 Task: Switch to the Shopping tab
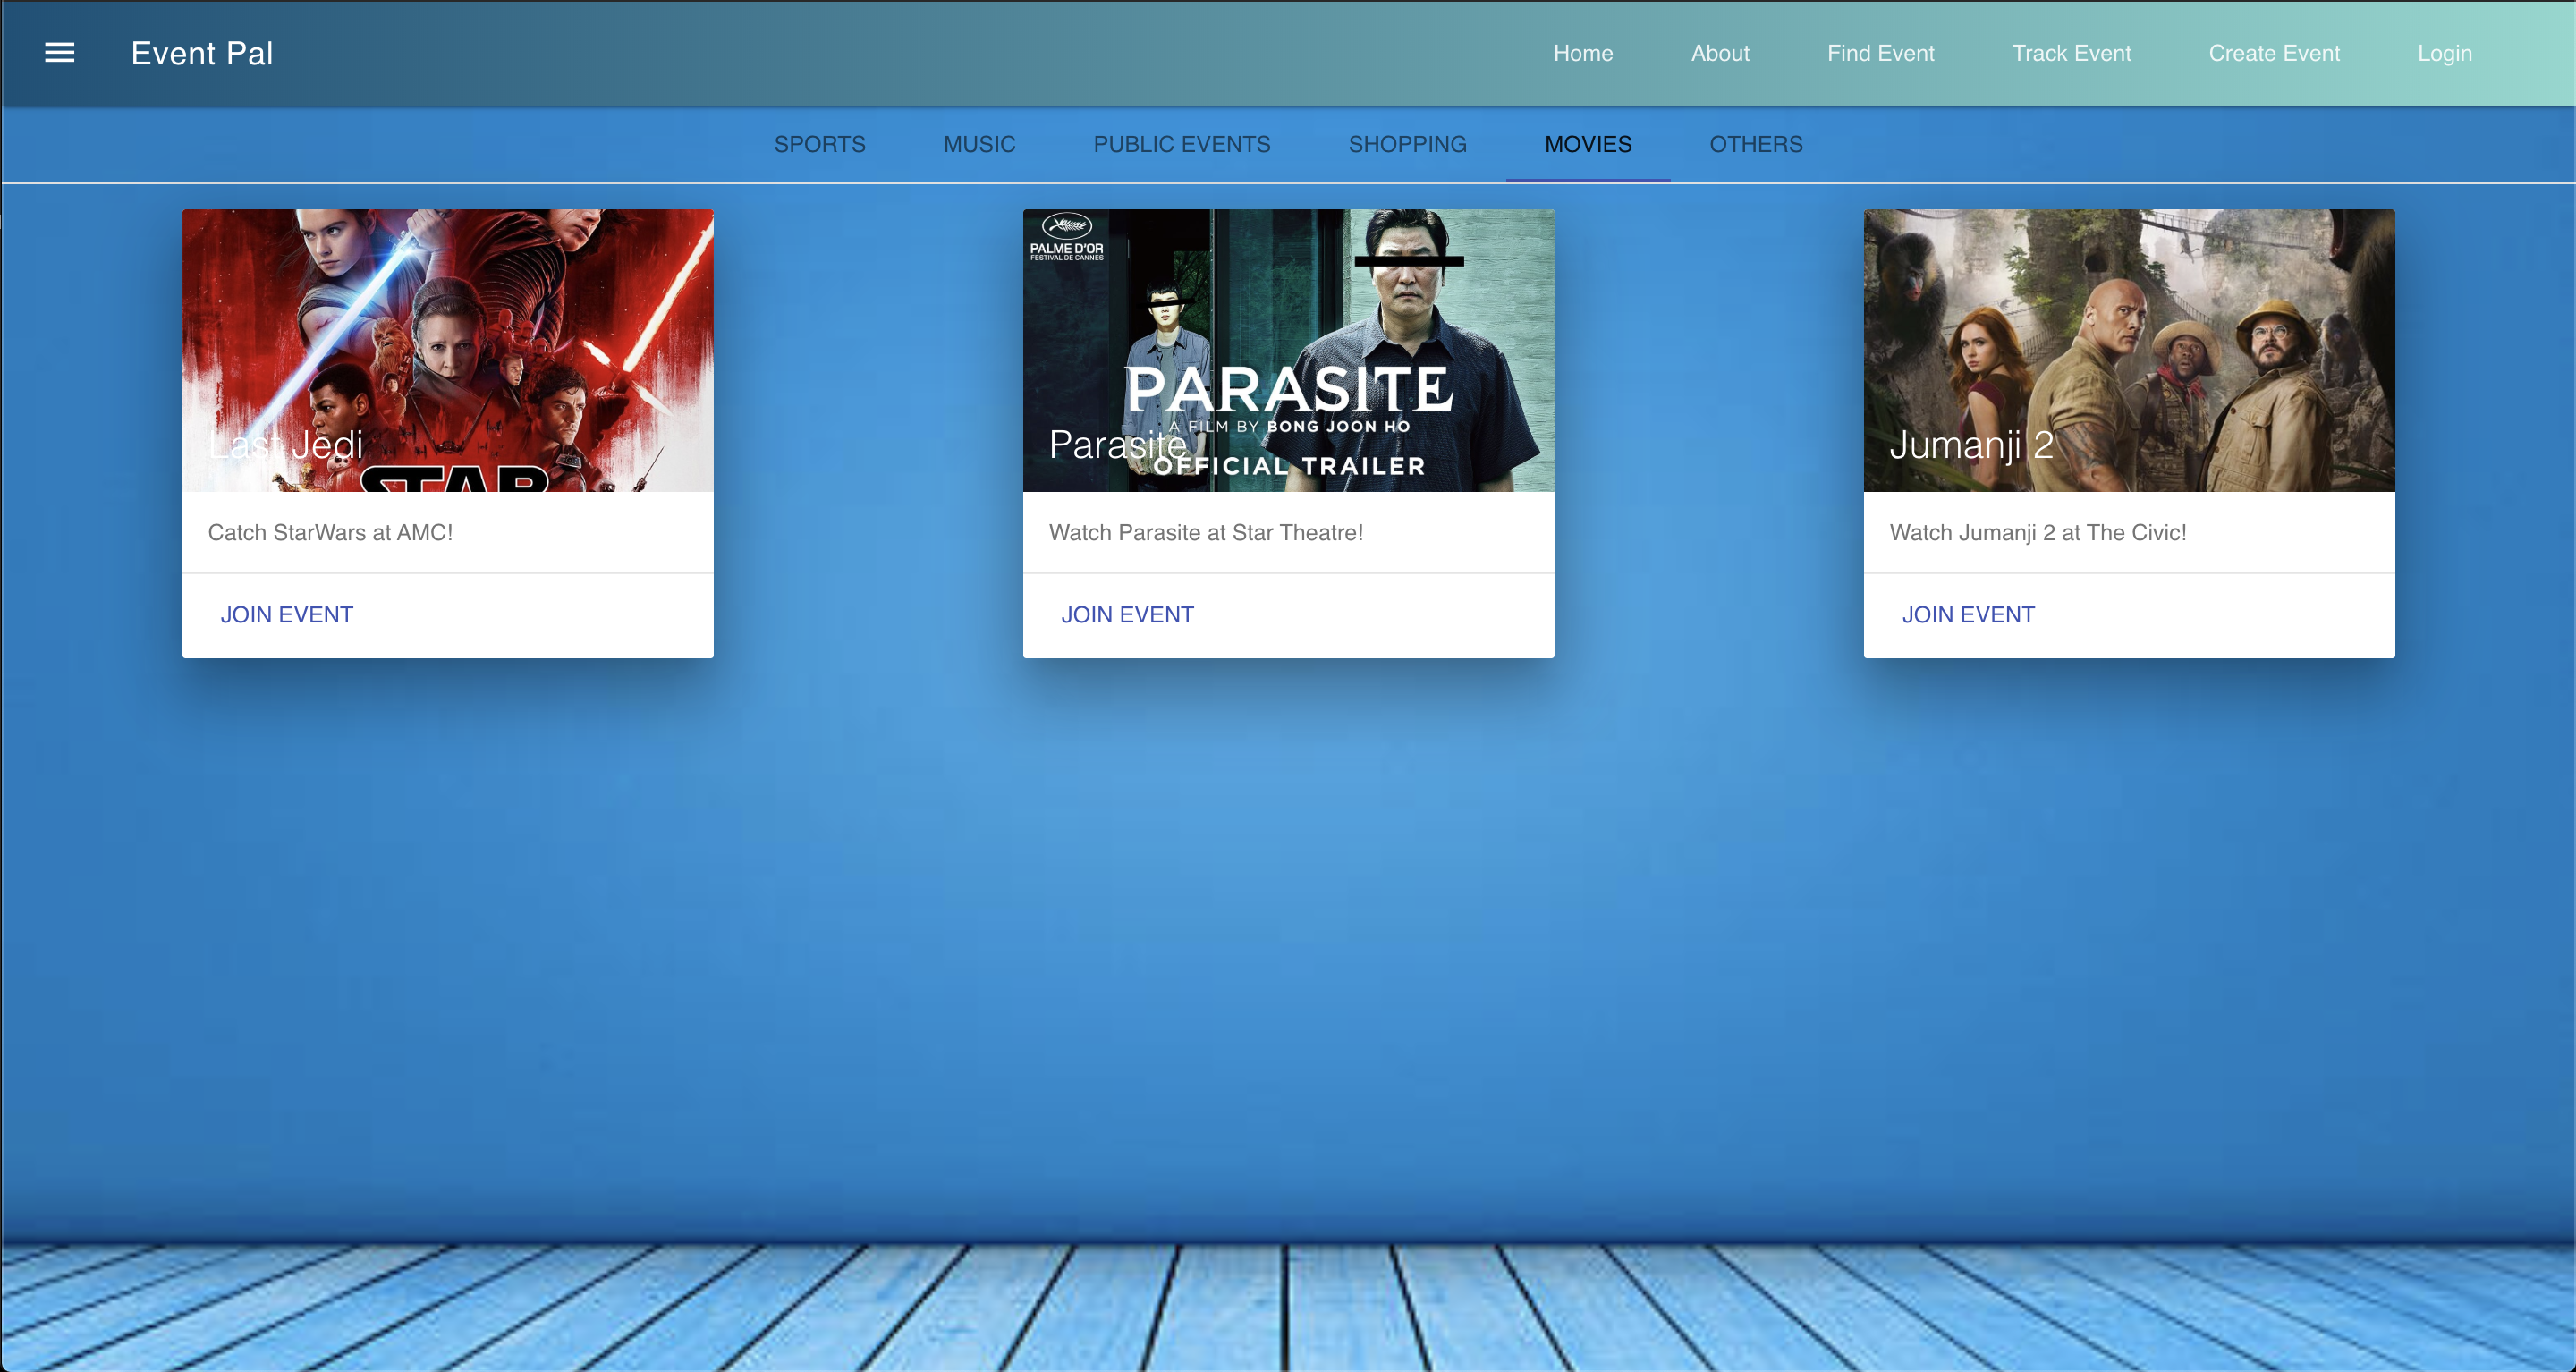(1407, 144)
